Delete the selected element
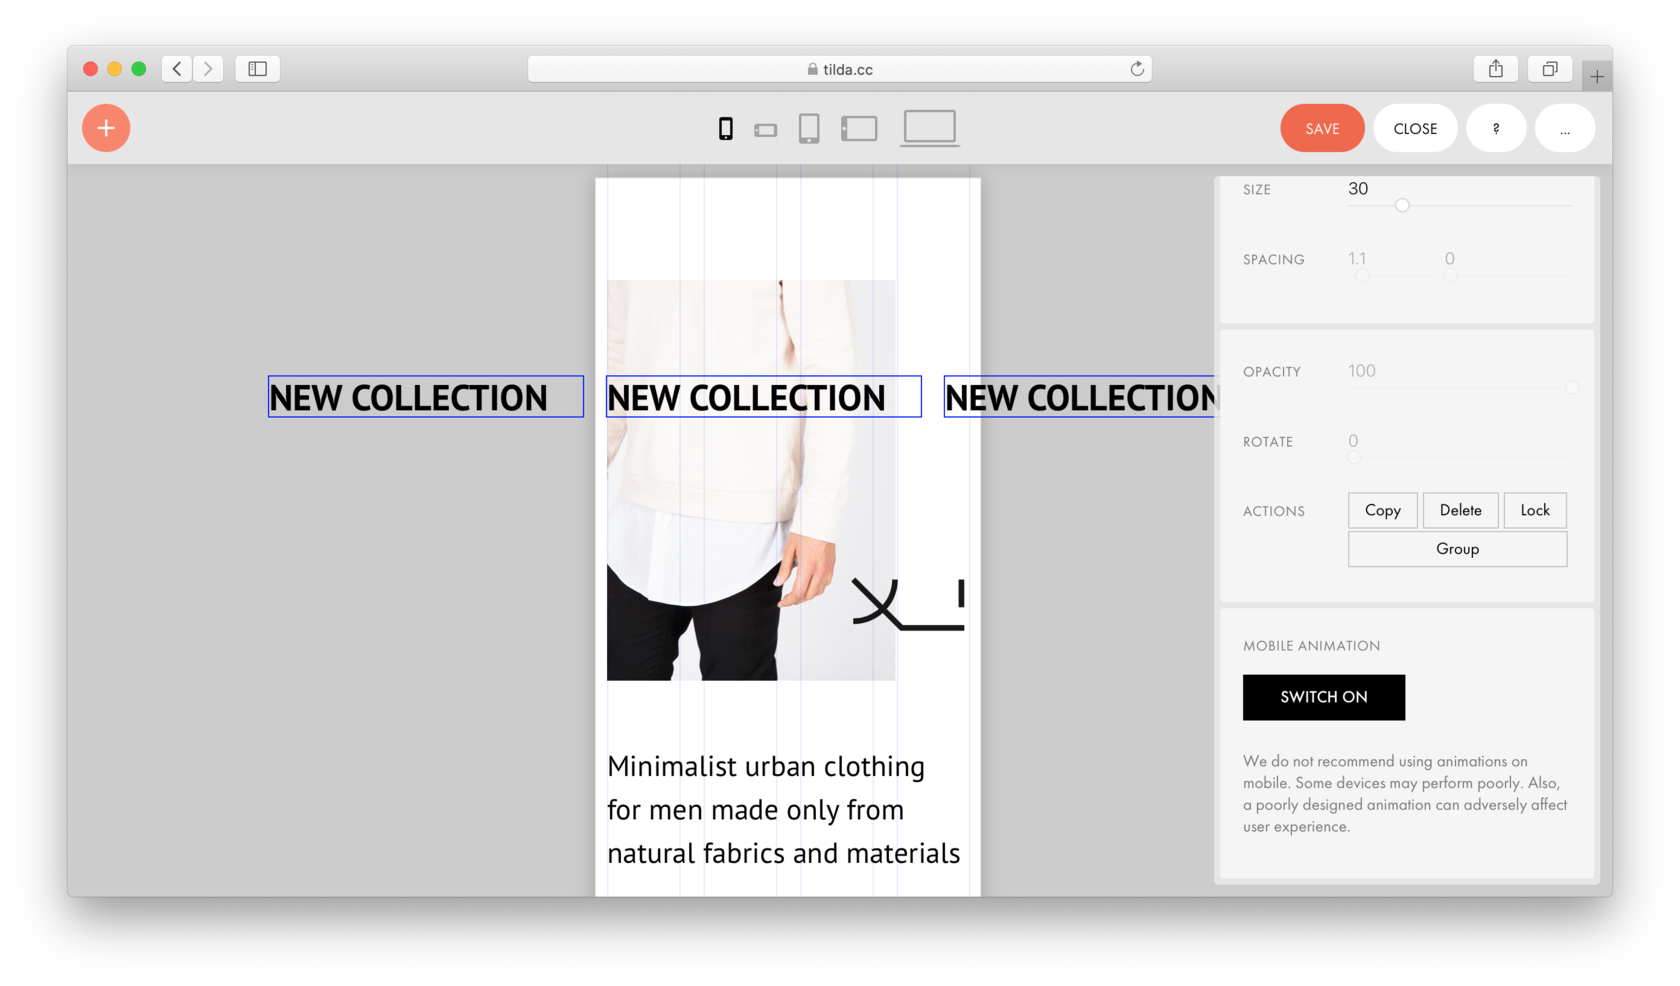The image size is (1680, 986). point(1461,510)
